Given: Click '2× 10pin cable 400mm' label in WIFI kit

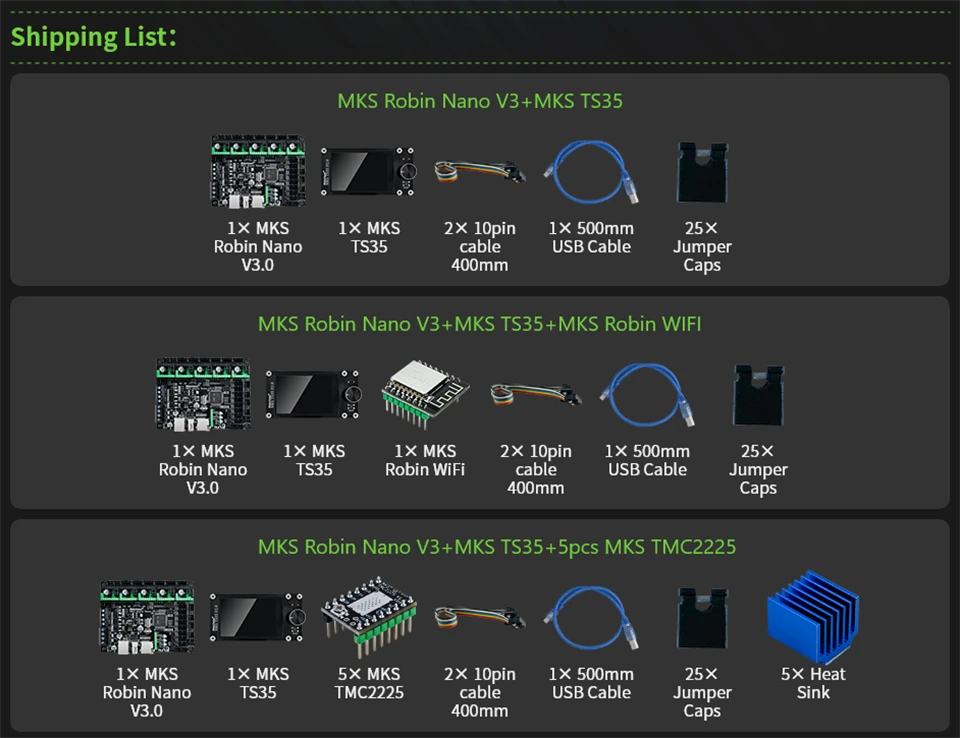Looking at the screenshot, I should click(x=536, y=469).
